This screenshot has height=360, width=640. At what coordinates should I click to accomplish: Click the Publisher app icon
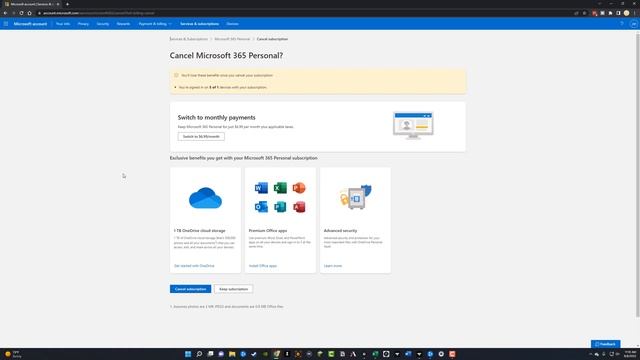(280, 207)
